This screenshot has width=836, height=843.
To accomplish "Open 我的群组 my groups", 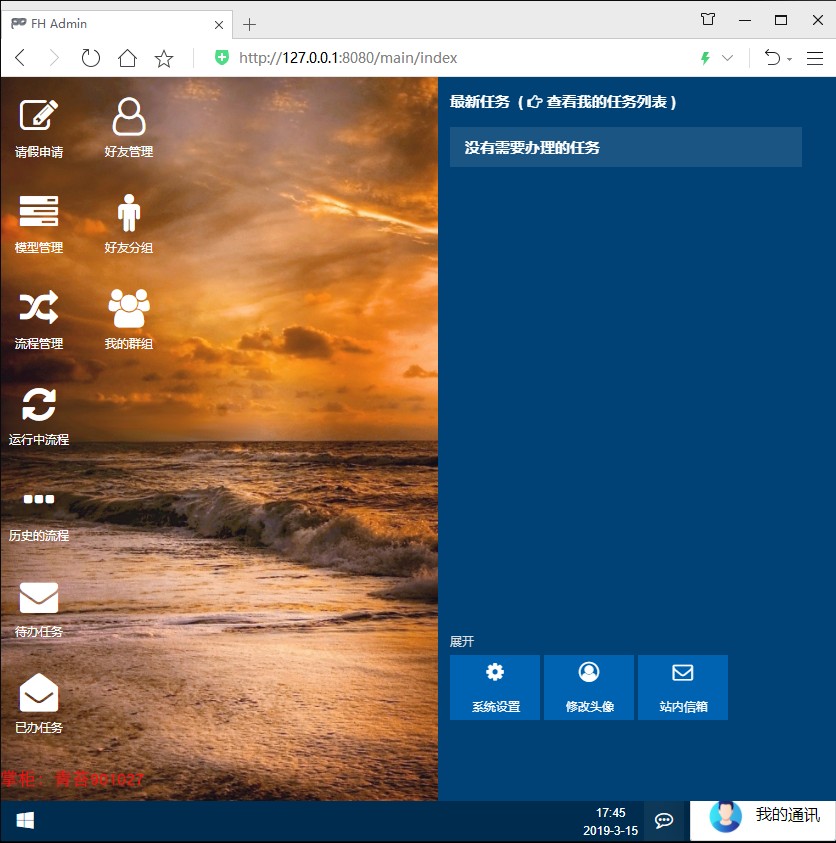I will (128, 320).
